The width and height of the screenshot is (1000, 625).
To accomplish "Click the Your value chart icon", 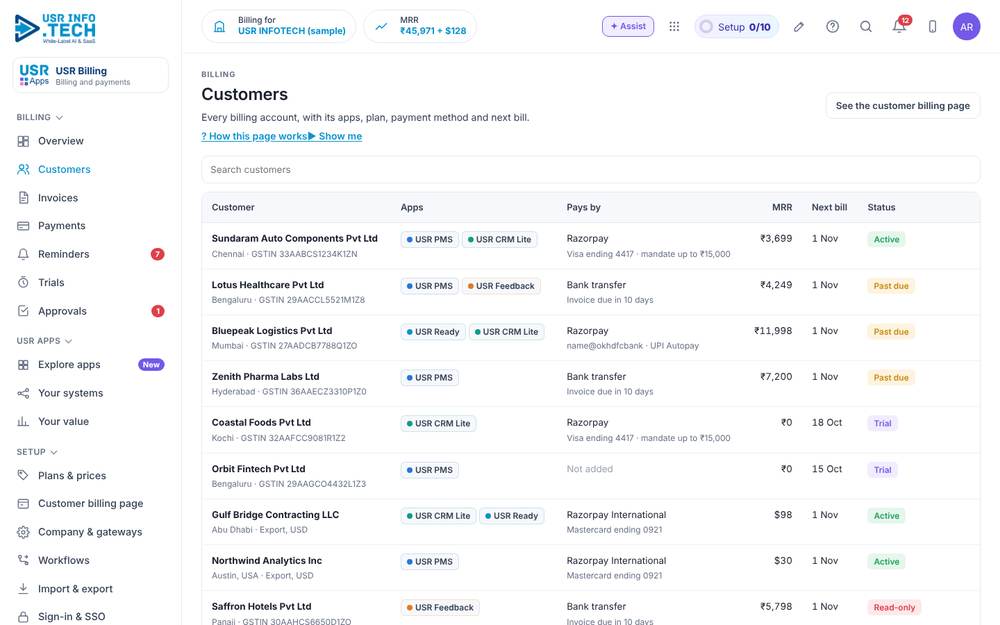I will [x=23, y=422].
